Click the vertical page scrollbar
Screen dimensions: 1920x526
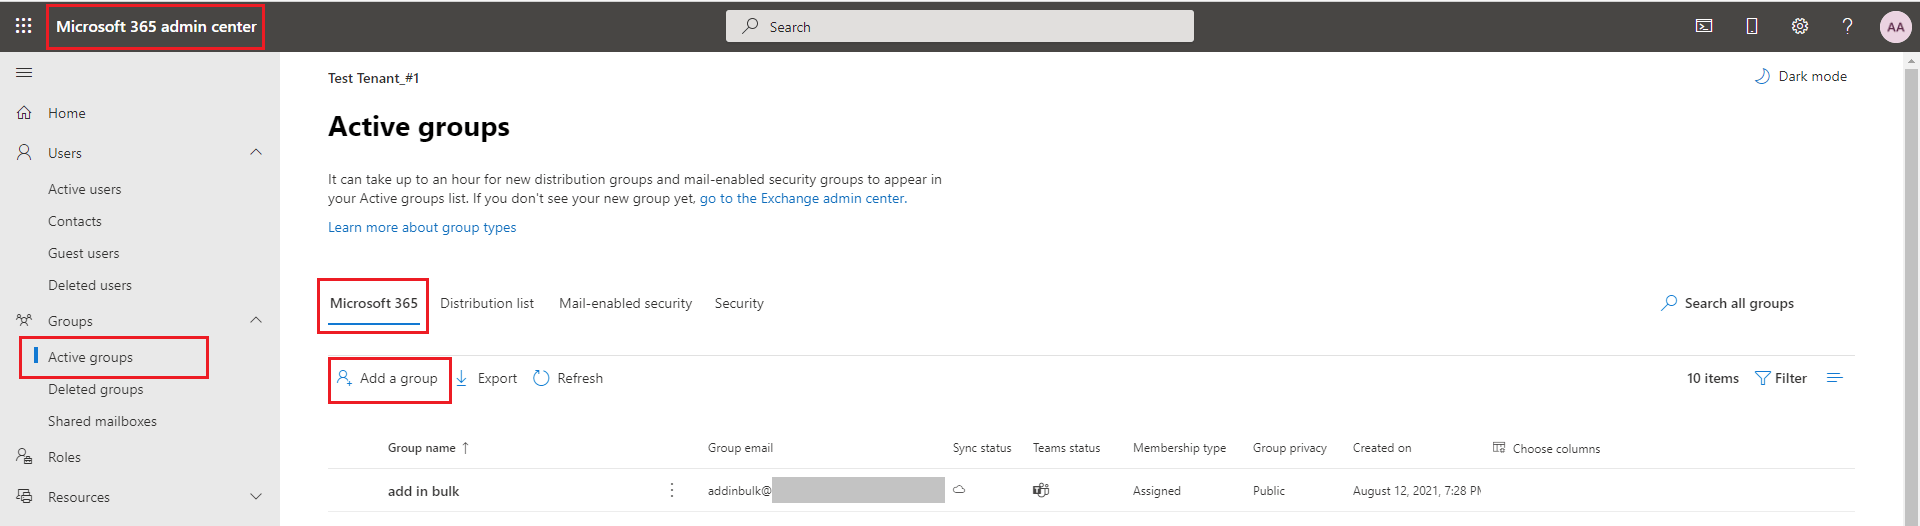(1911, 289)
